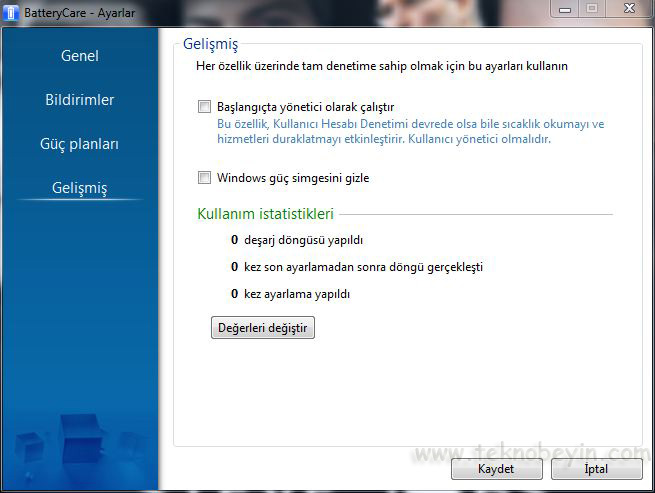Click the Kullanım istatistikleri heading

tap(265, 213)
